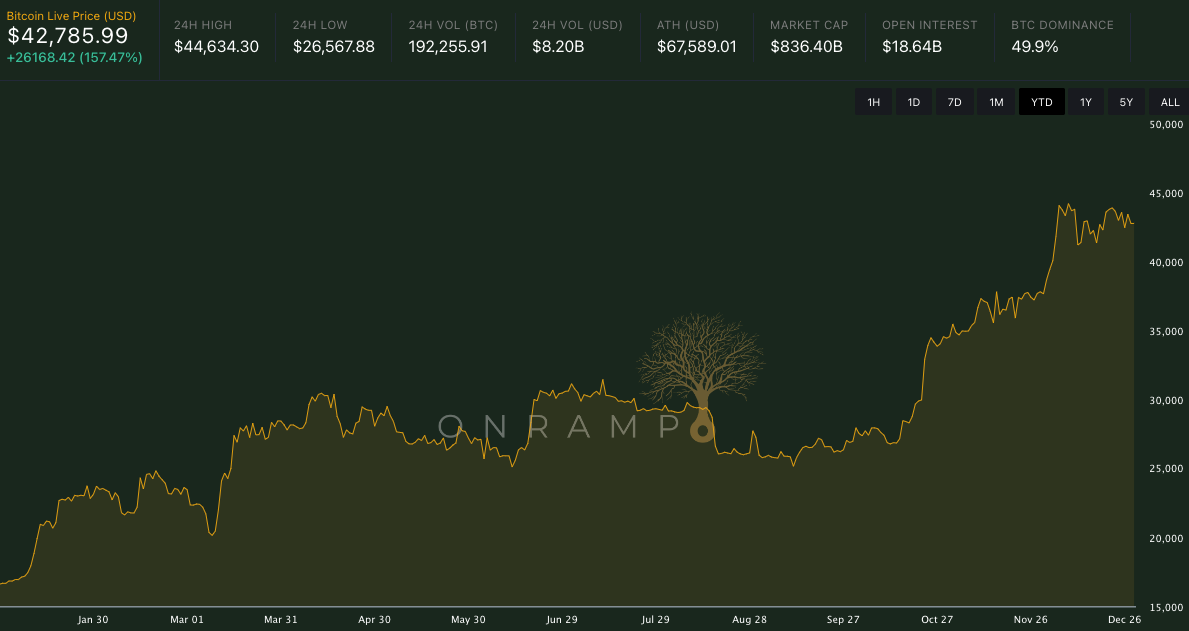
Task: Click the Oct 27 x-axis date
Action: click(937, 620)
